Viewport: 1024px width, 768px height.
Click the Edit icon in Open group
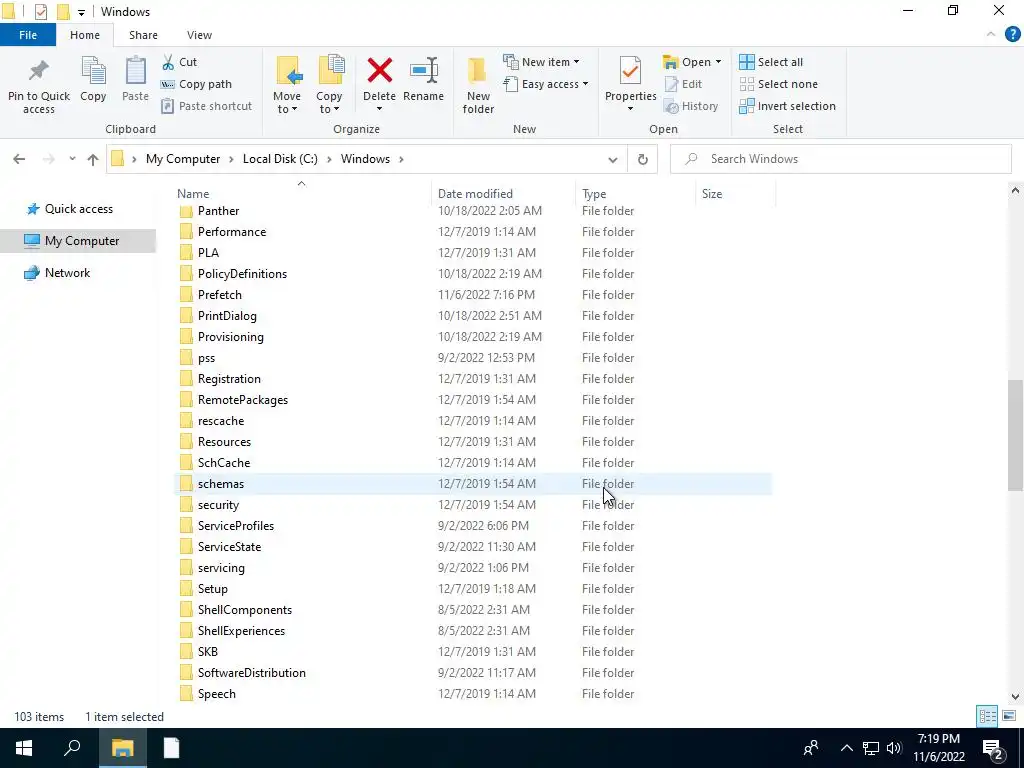[x=671, y=84]
